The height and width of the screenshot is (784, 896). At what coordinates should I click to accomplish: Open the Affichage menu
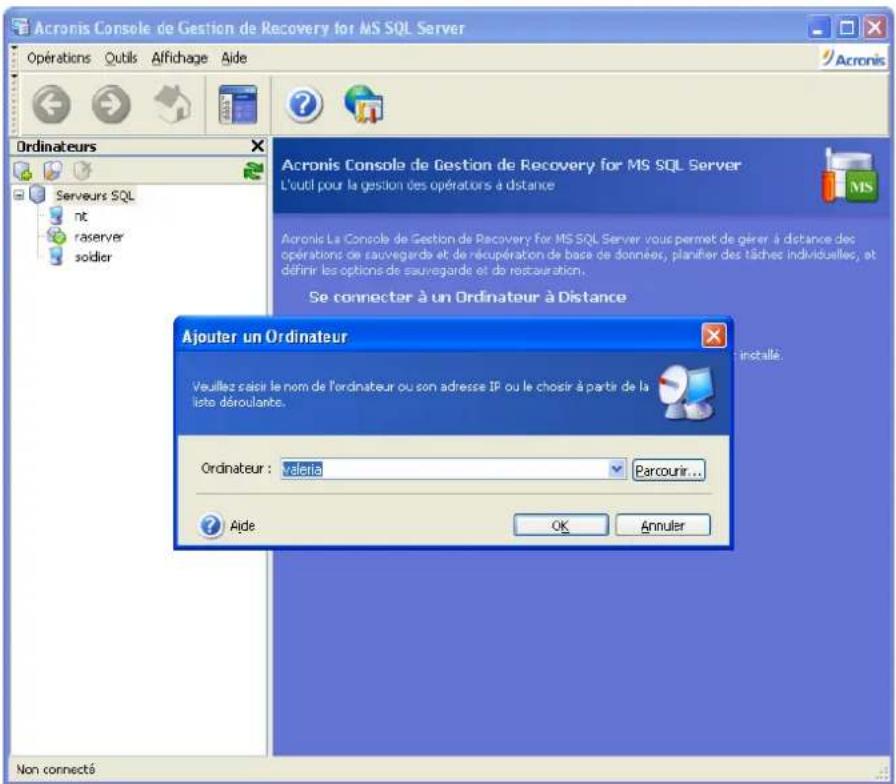tap(179, 58)
